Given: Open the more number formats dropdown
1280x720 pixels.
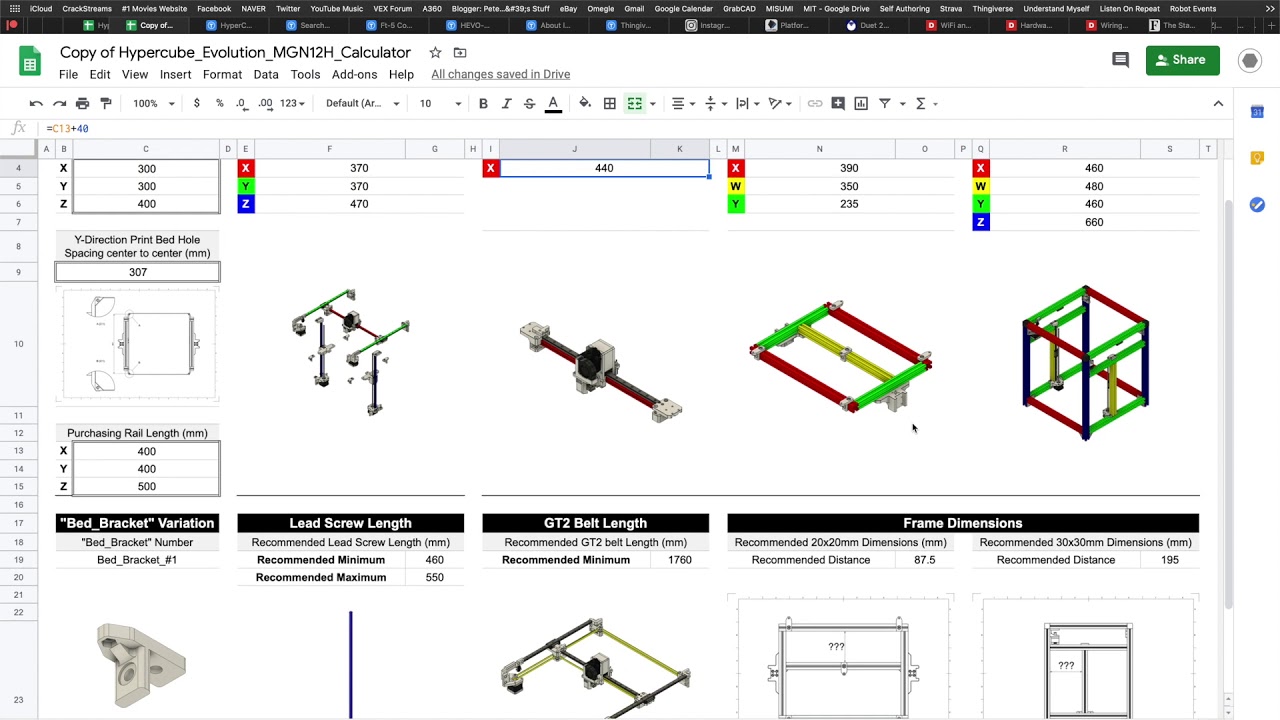Looking at the screenshot, I should [x=292, y=103].
